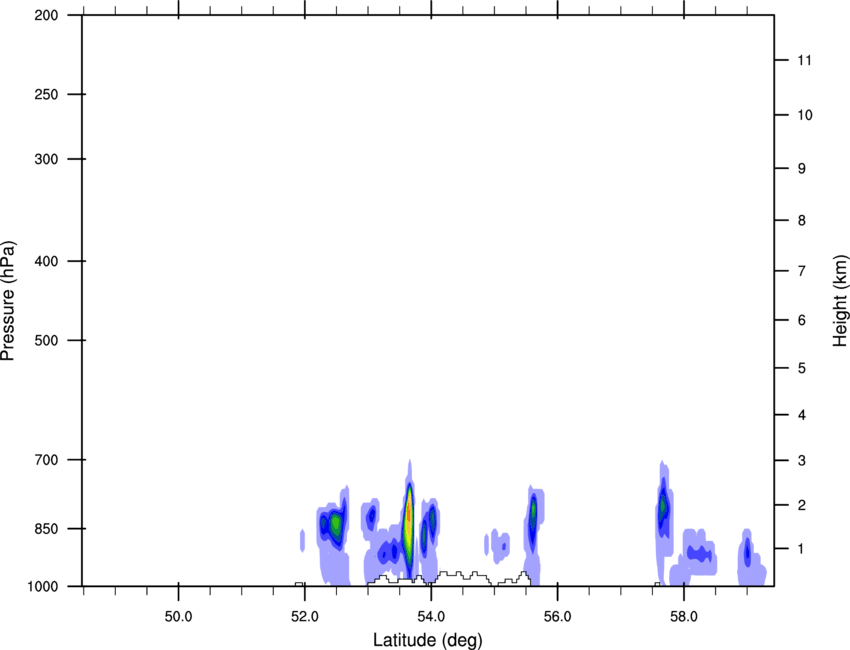Pick the 9 km height label
This screenshot has width=850, height=650.
coord(802,169)
